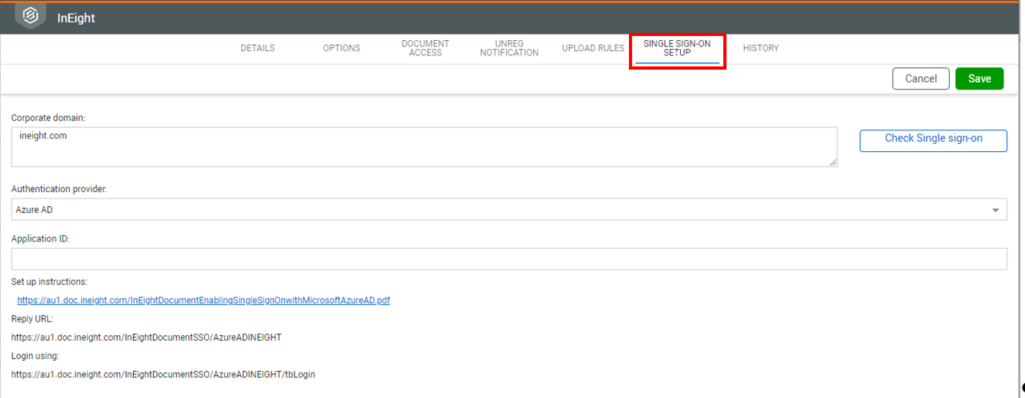Click the Reply URL label
Screen dimensions: 1025x398
32,319
